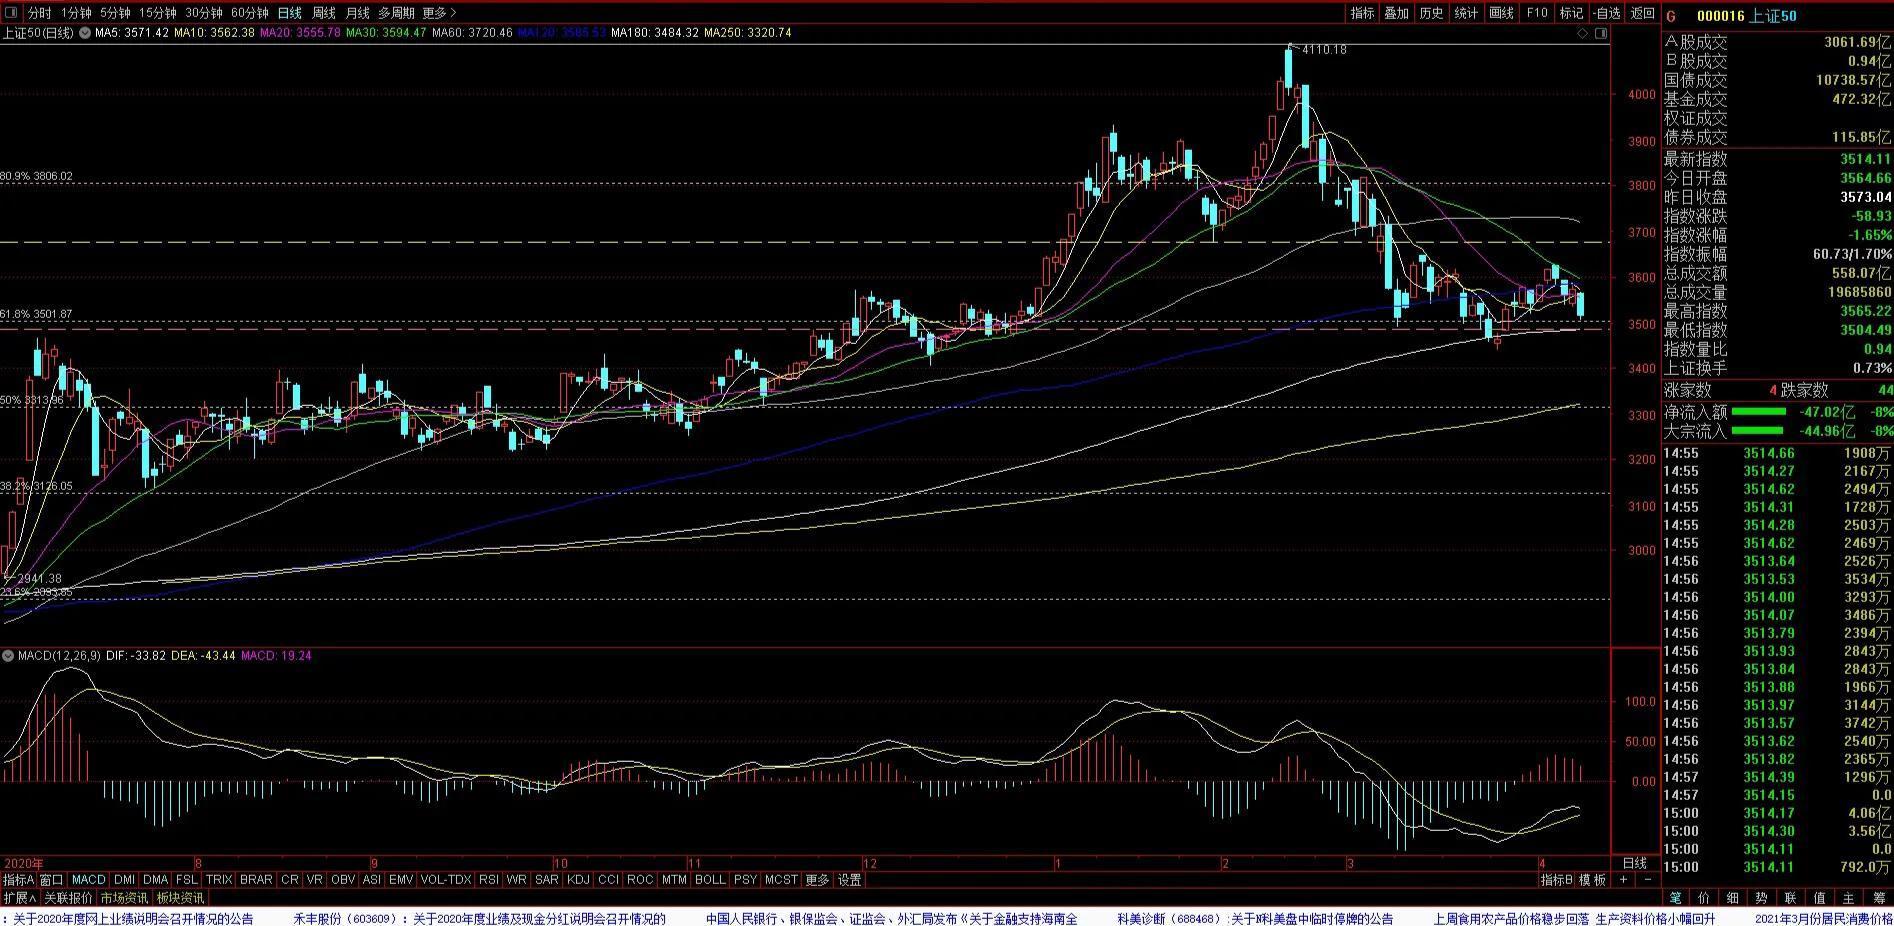The image size is (1894, 926).
Task: Click the red G icon beside 000016
Action: pyautogui.click(x=1671, y=16)
